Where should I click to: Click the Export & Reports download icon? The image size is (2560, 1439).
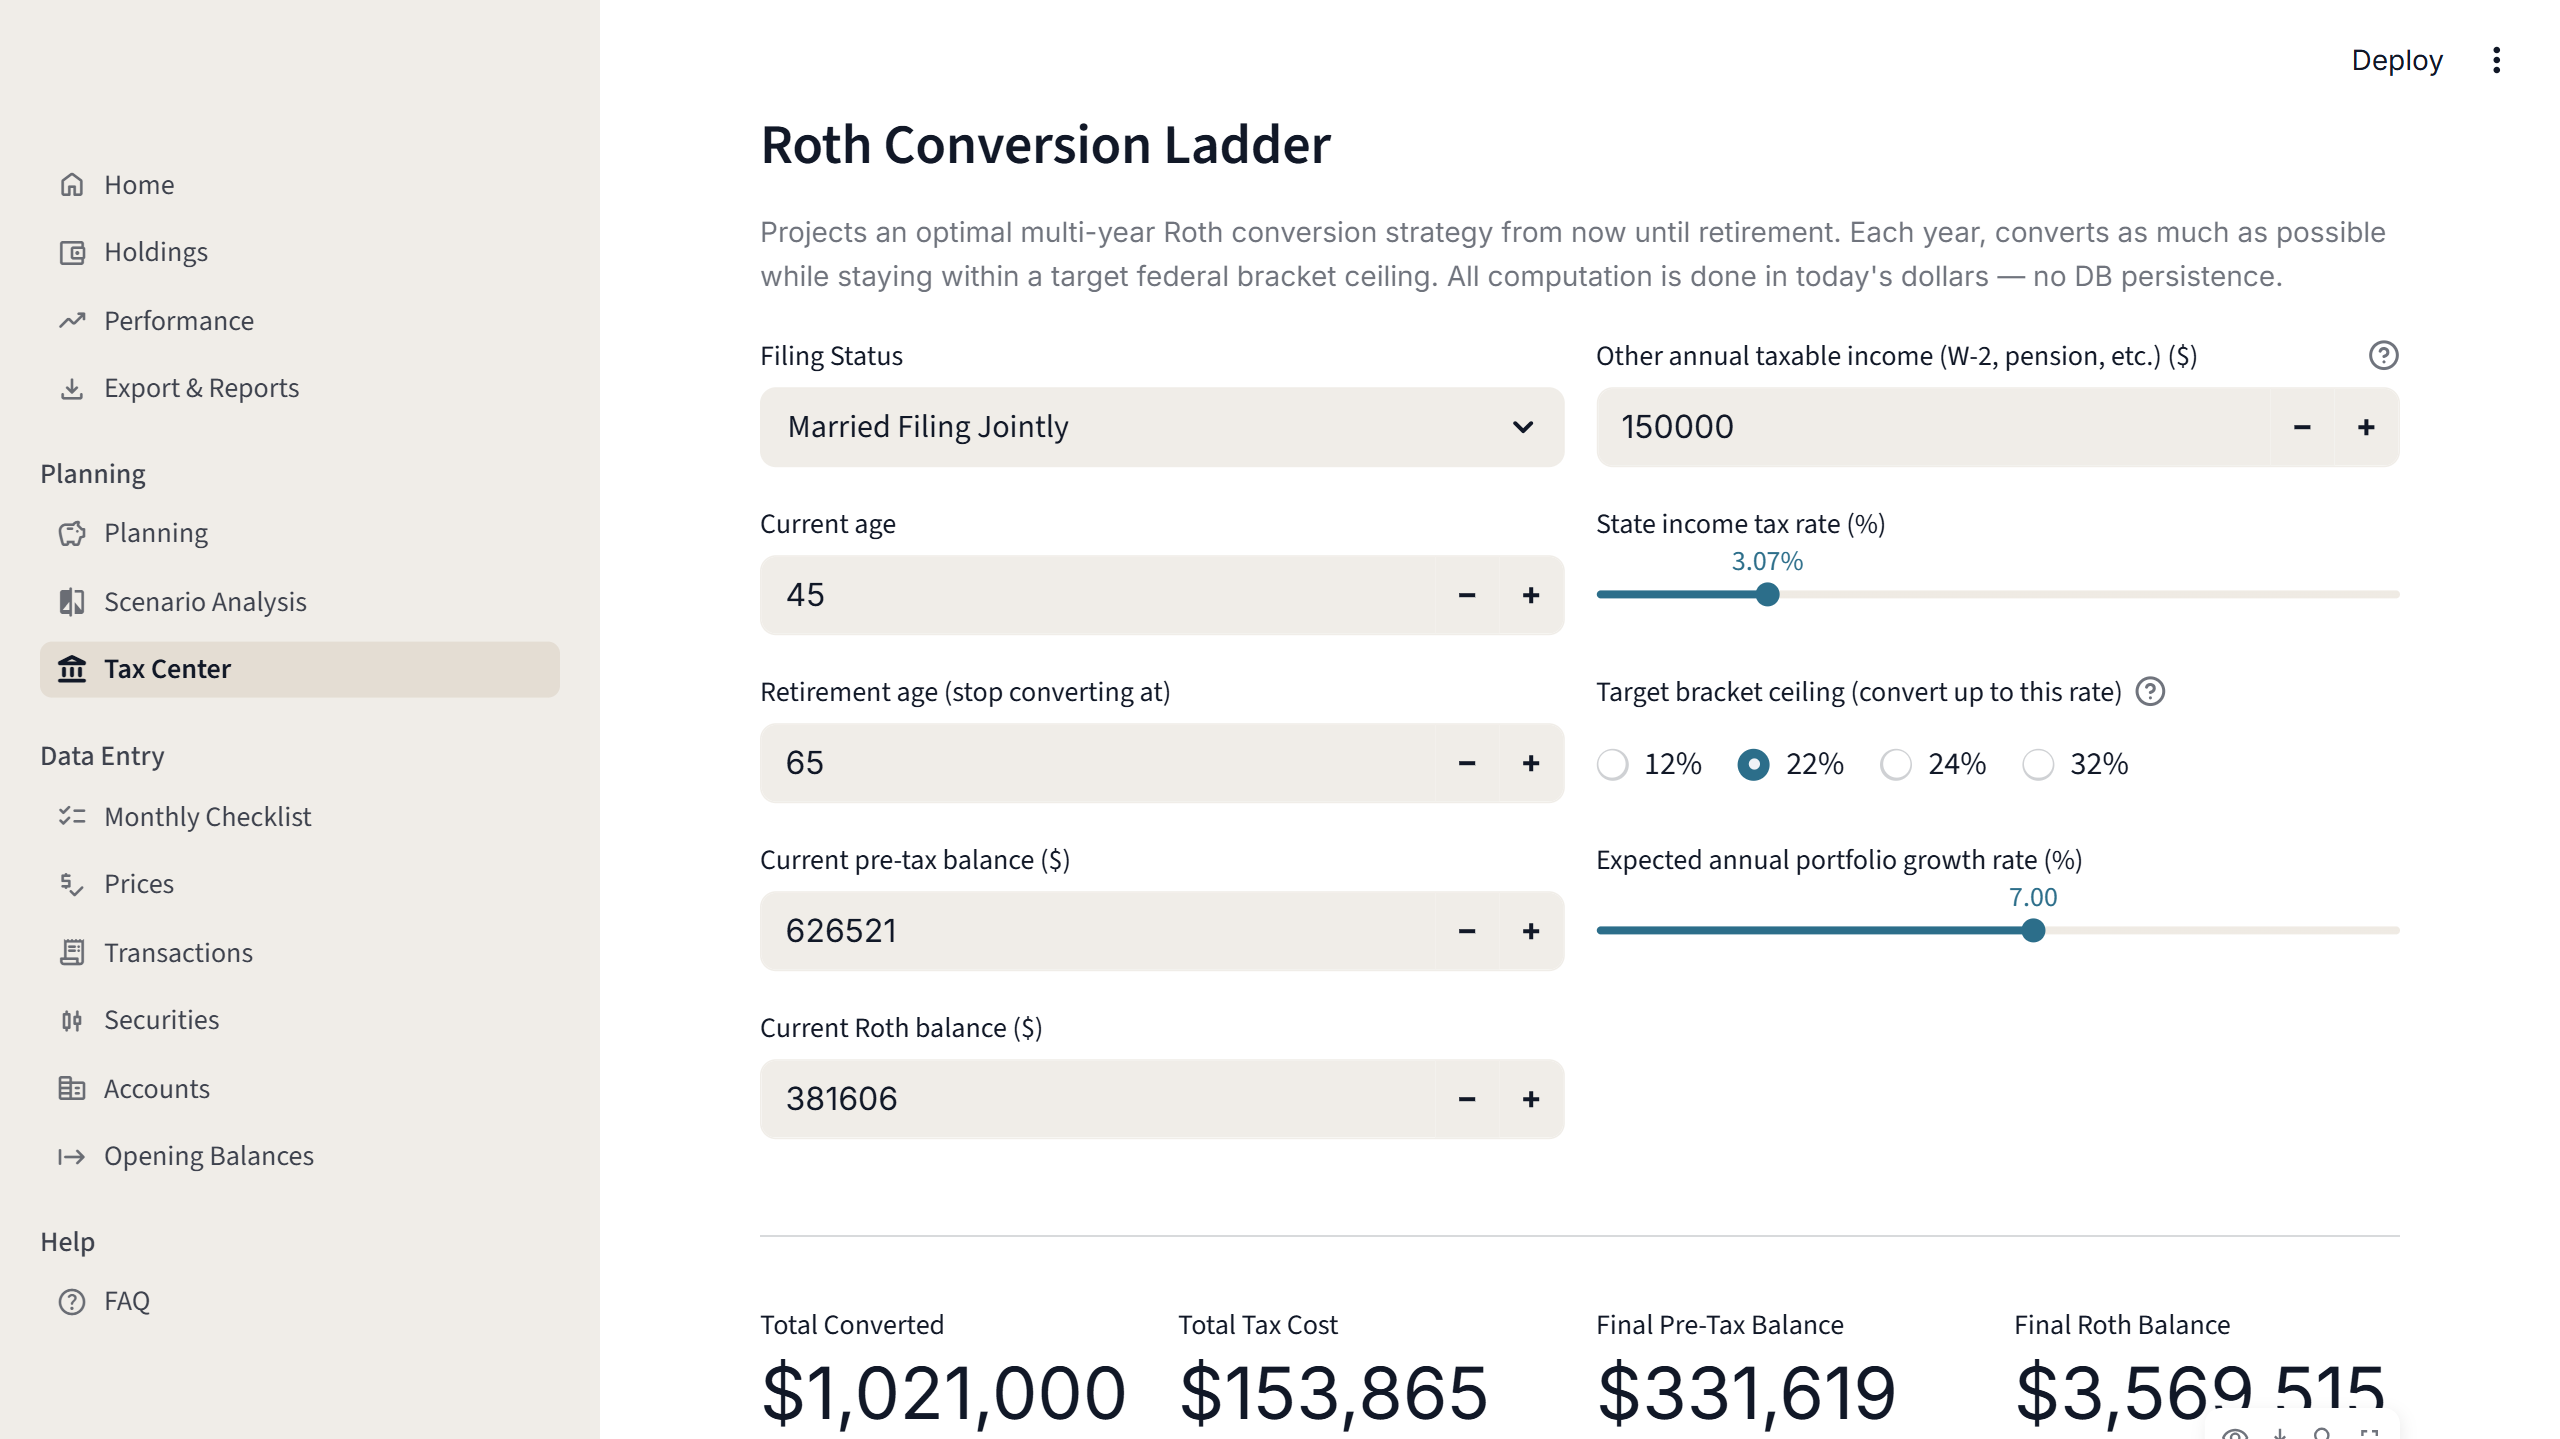(x=71, y=388)
